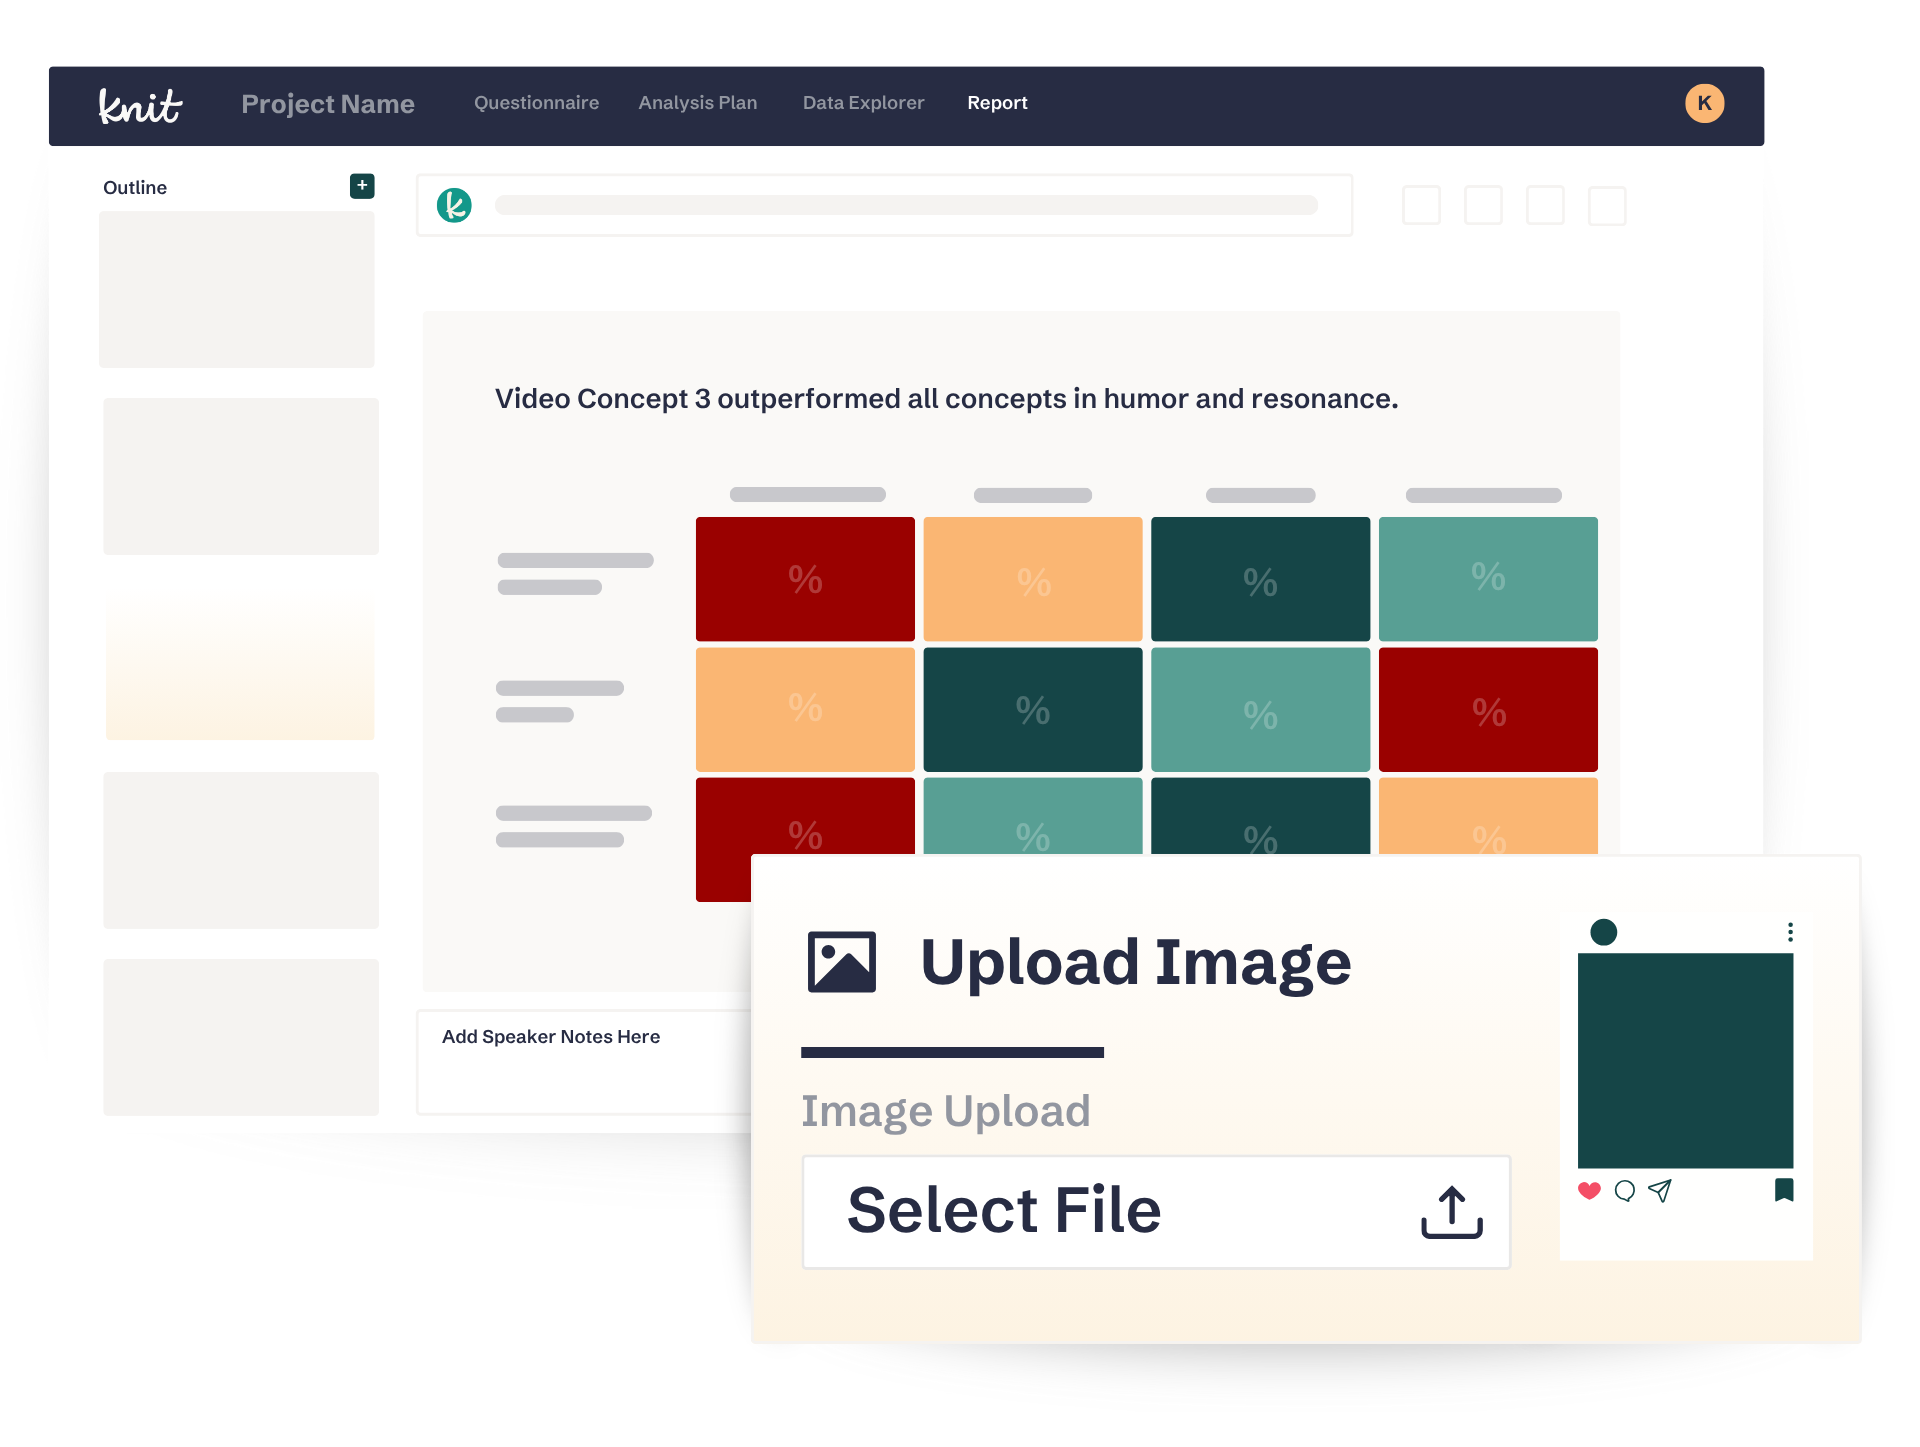Open the three-dot menu on post preview
Image resolution: width=1920 pixels, height=1447 pixels.
click(x=1790, y=932)
